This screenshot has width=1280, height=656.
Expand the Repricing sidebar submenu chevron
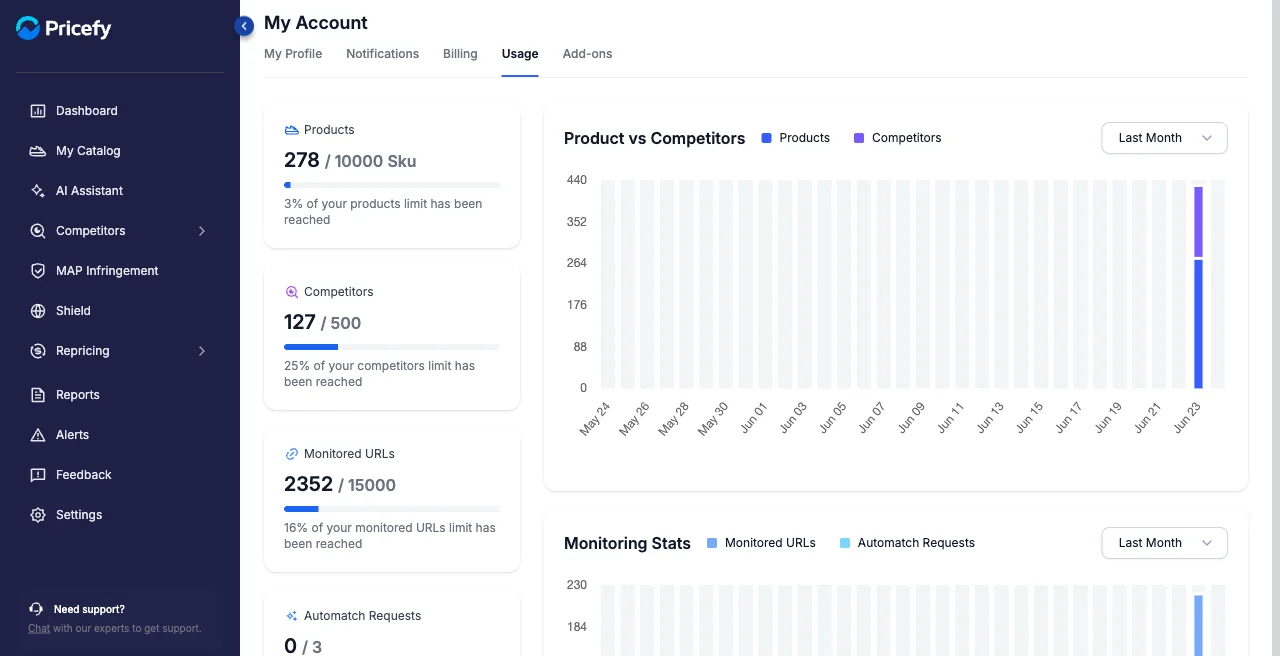[202, 351]
